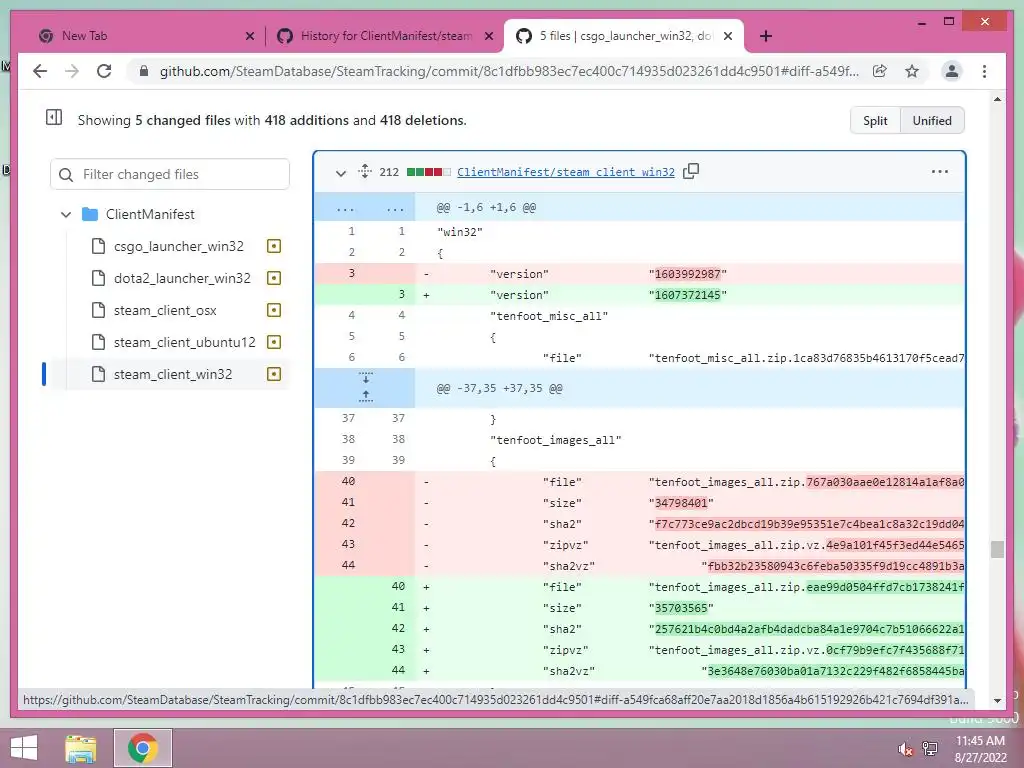Open steam_client_osx in file tree
The width and height of the screenshot is (1024, 768).
click(x=165, y=310)
